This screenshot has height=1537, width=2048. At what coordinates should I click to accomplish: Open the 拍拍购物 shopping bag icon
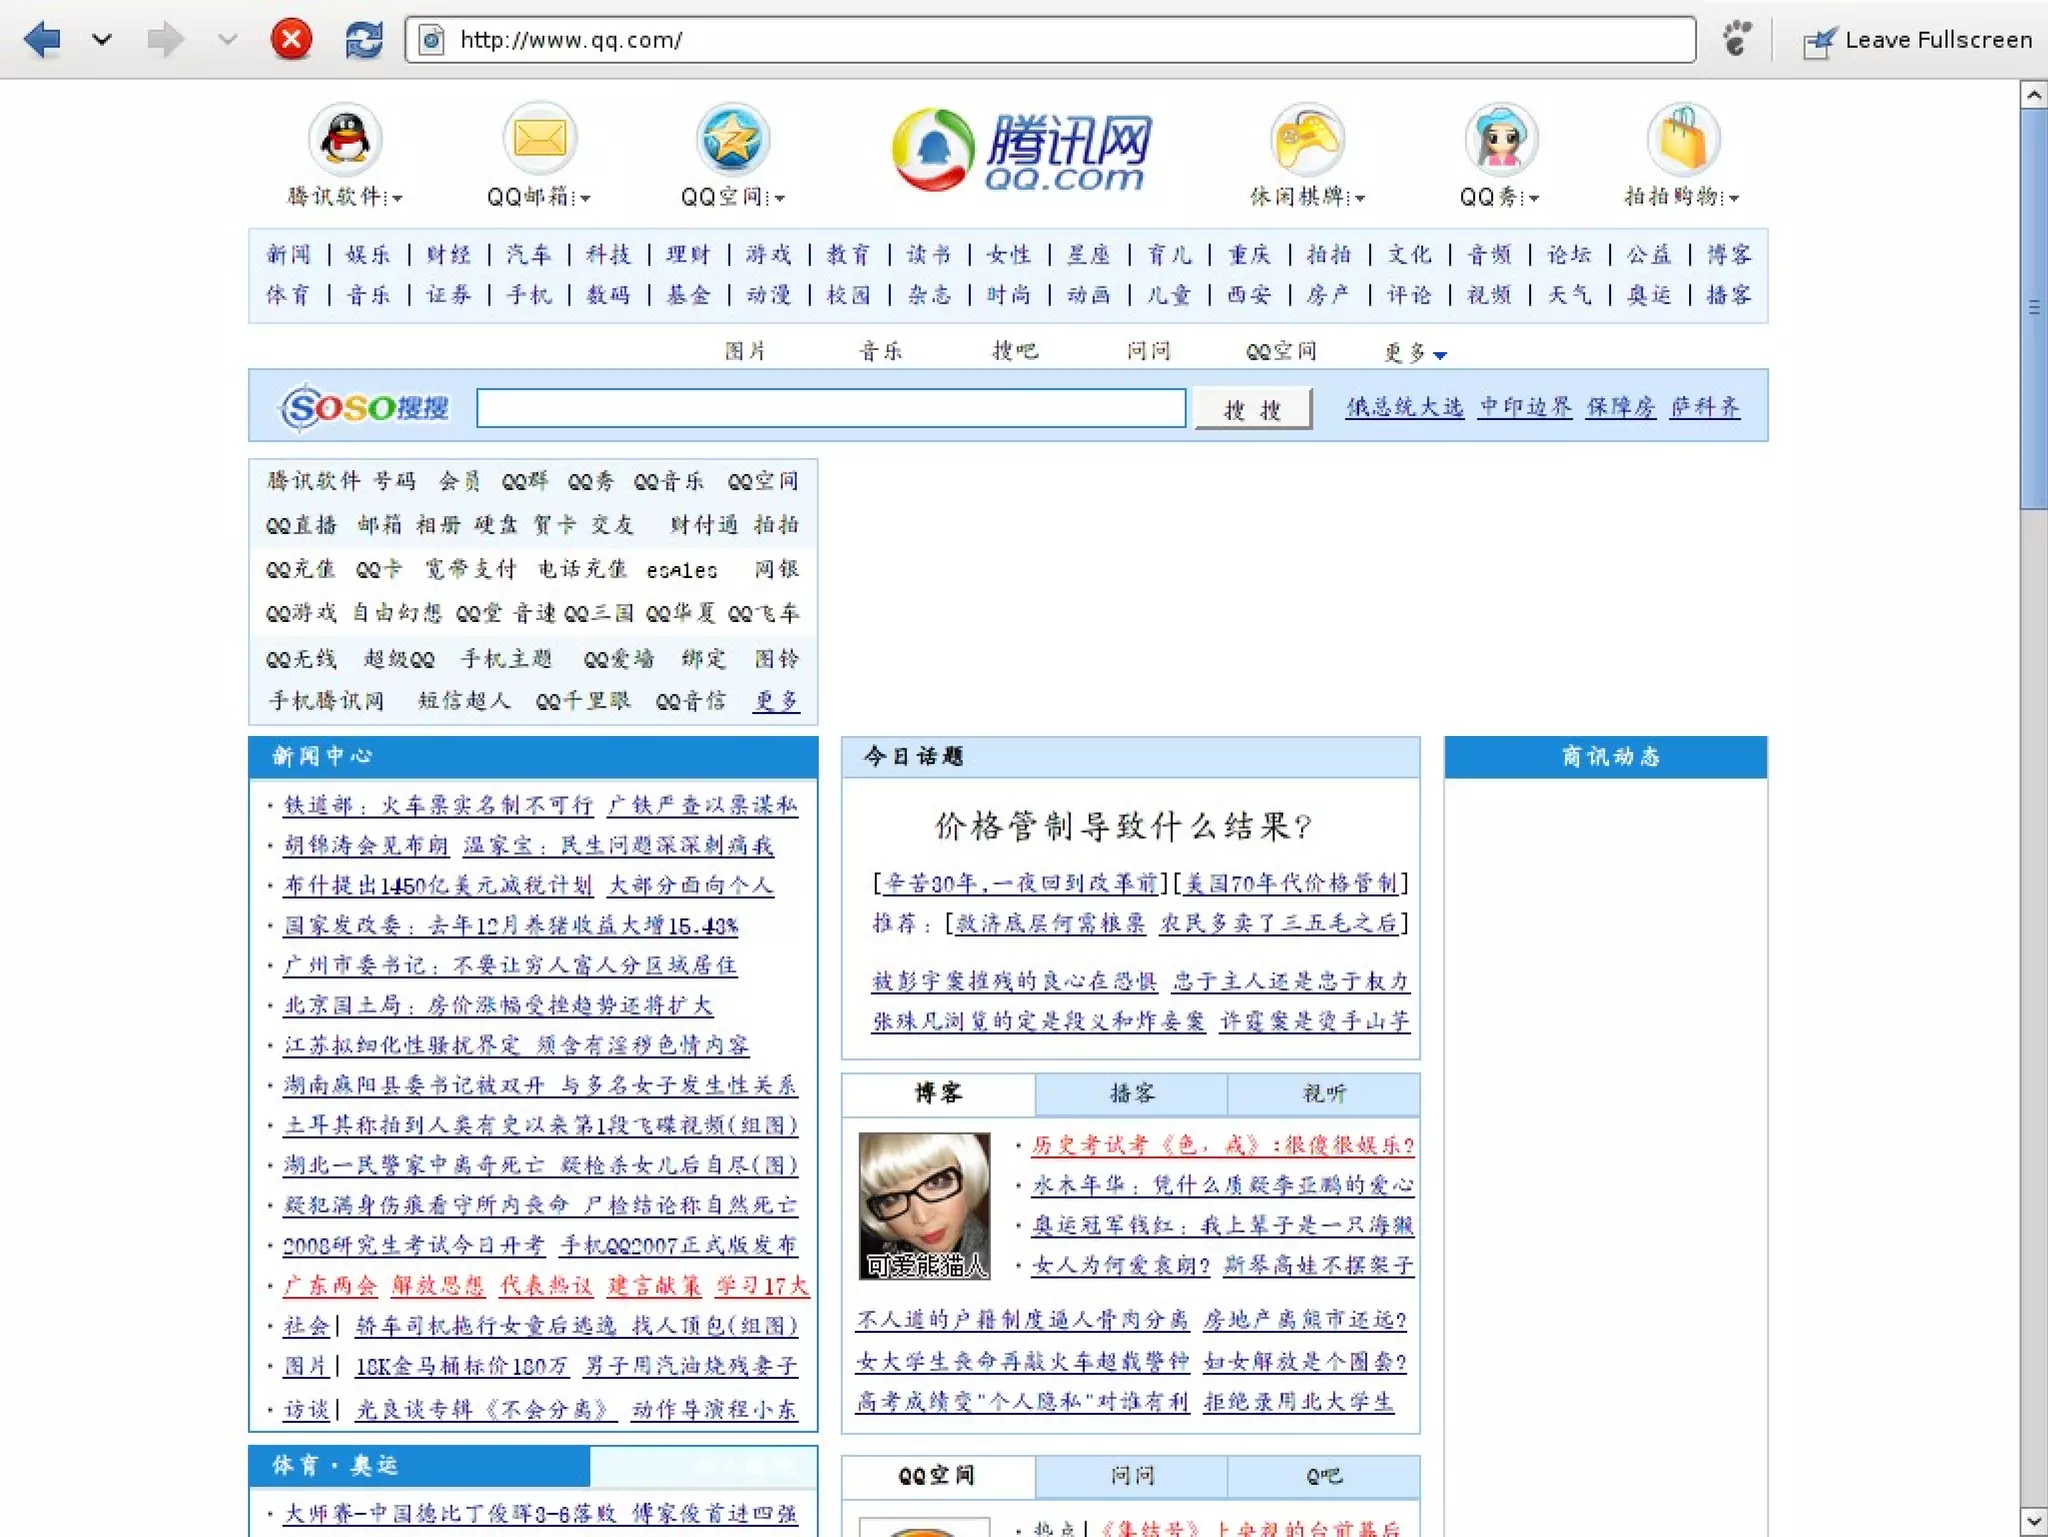[x=1683, y=139]
